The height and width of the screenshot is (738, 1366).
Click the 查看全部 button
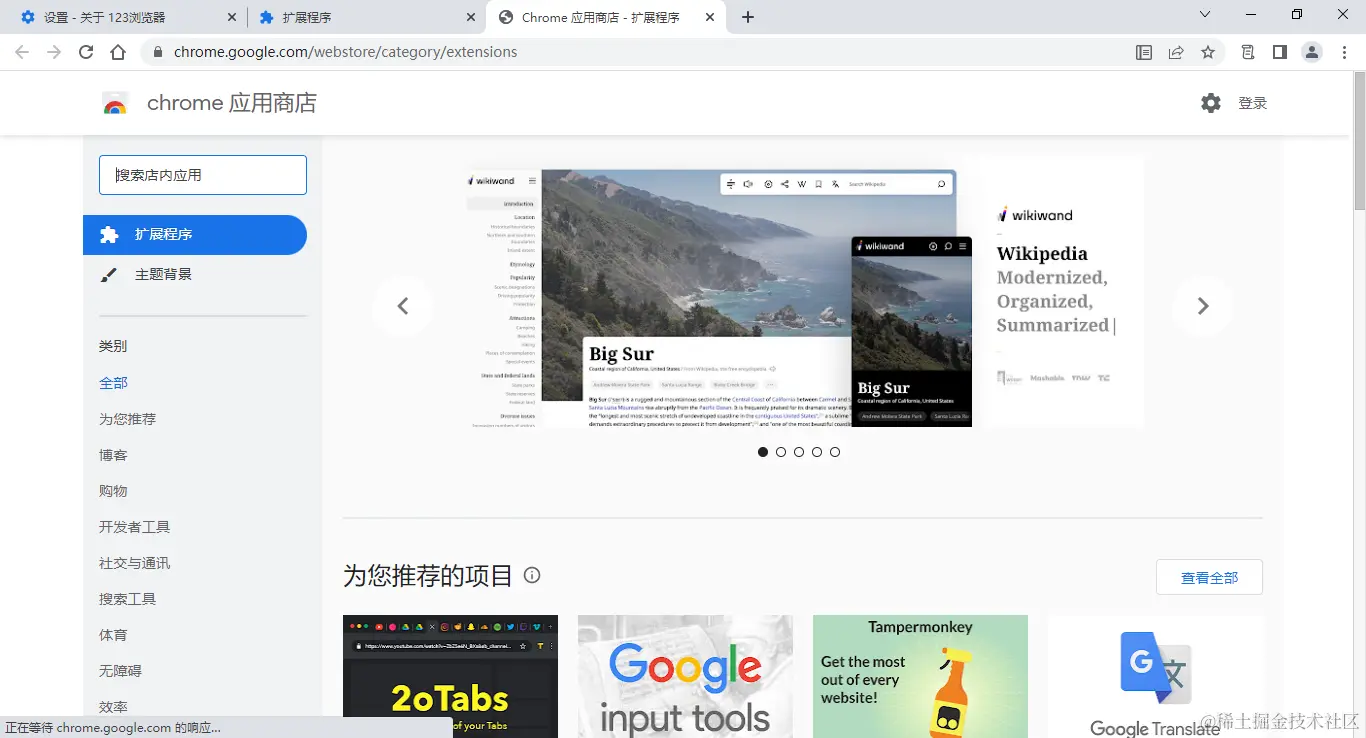point(1209,577)
